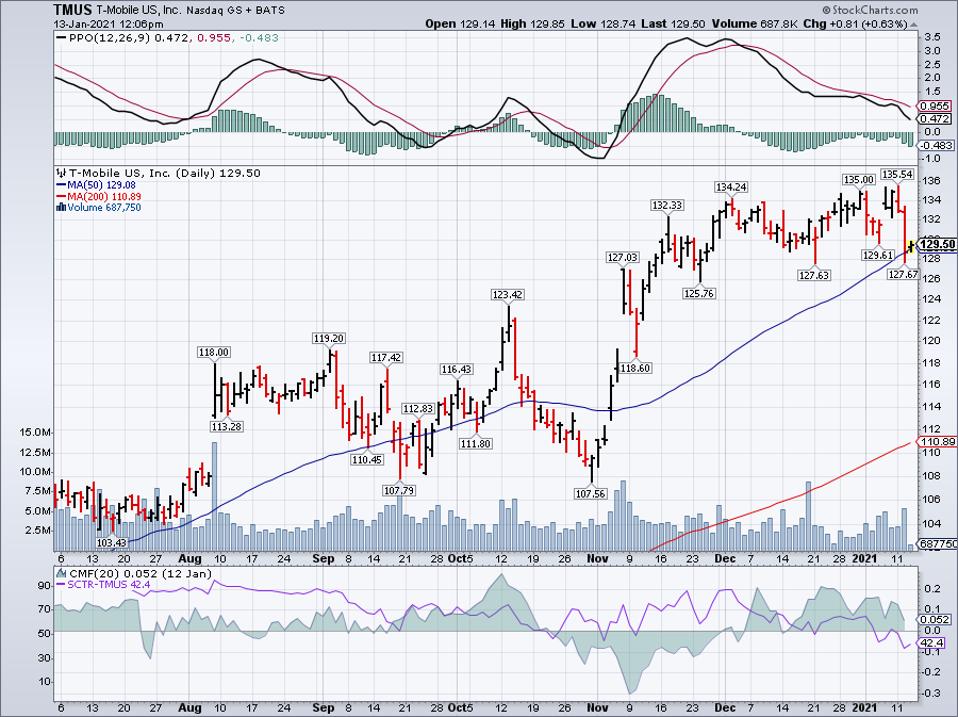The image size is (958, 717).
Task: Click the 687750 volume right axis marker
Action: (937, 544)
